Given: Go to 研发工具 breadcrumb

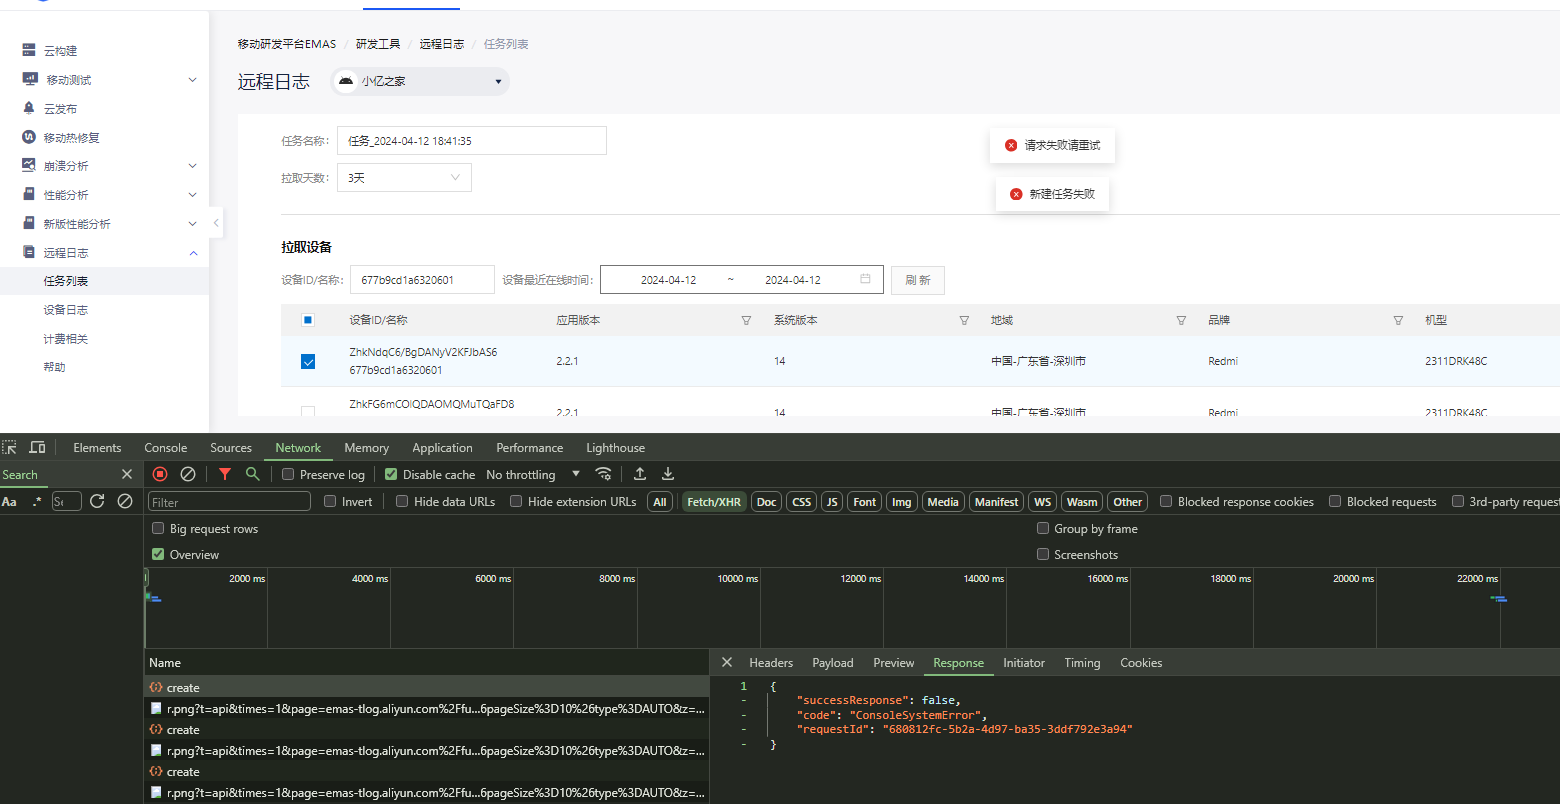Looking at the screenshot, I should [378, 44].
